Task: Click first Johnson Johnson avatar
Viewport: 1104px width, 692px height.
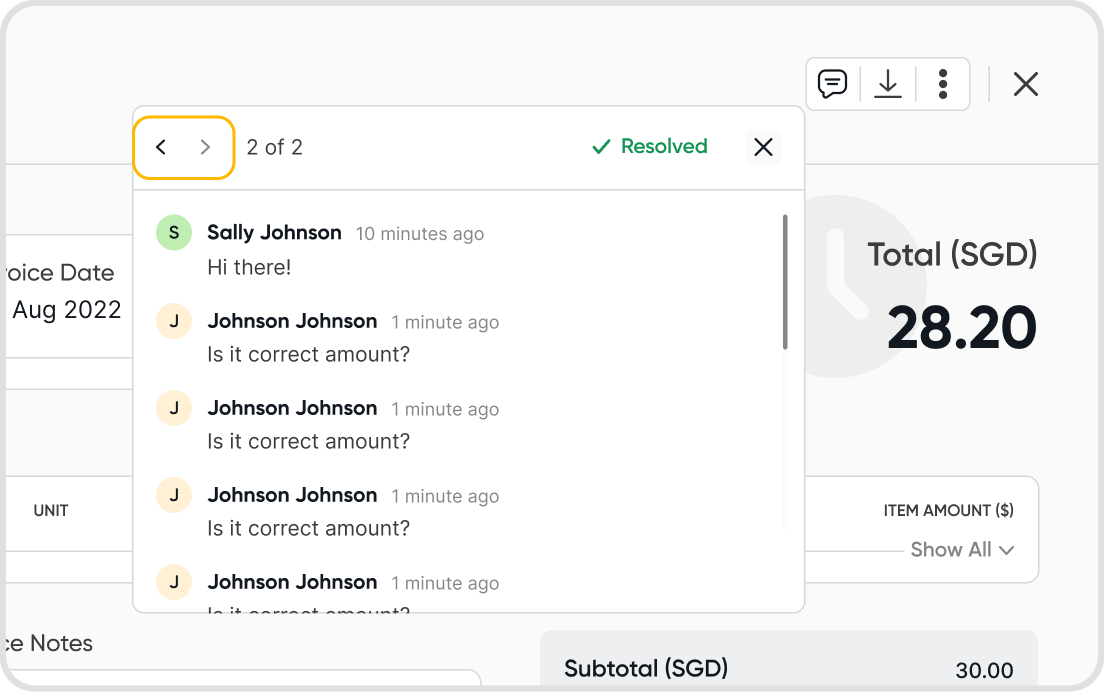Action: pos(174,322)
